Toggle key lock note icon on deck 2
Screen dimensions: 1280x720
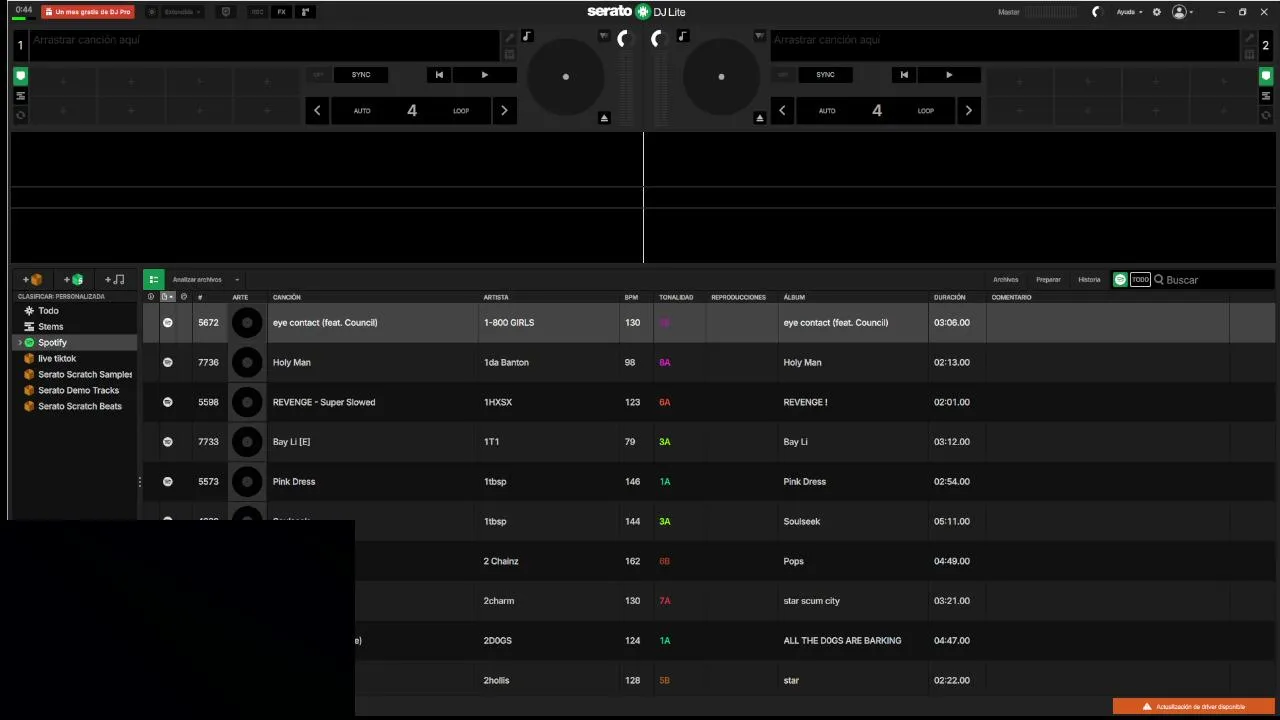[683, 36]
